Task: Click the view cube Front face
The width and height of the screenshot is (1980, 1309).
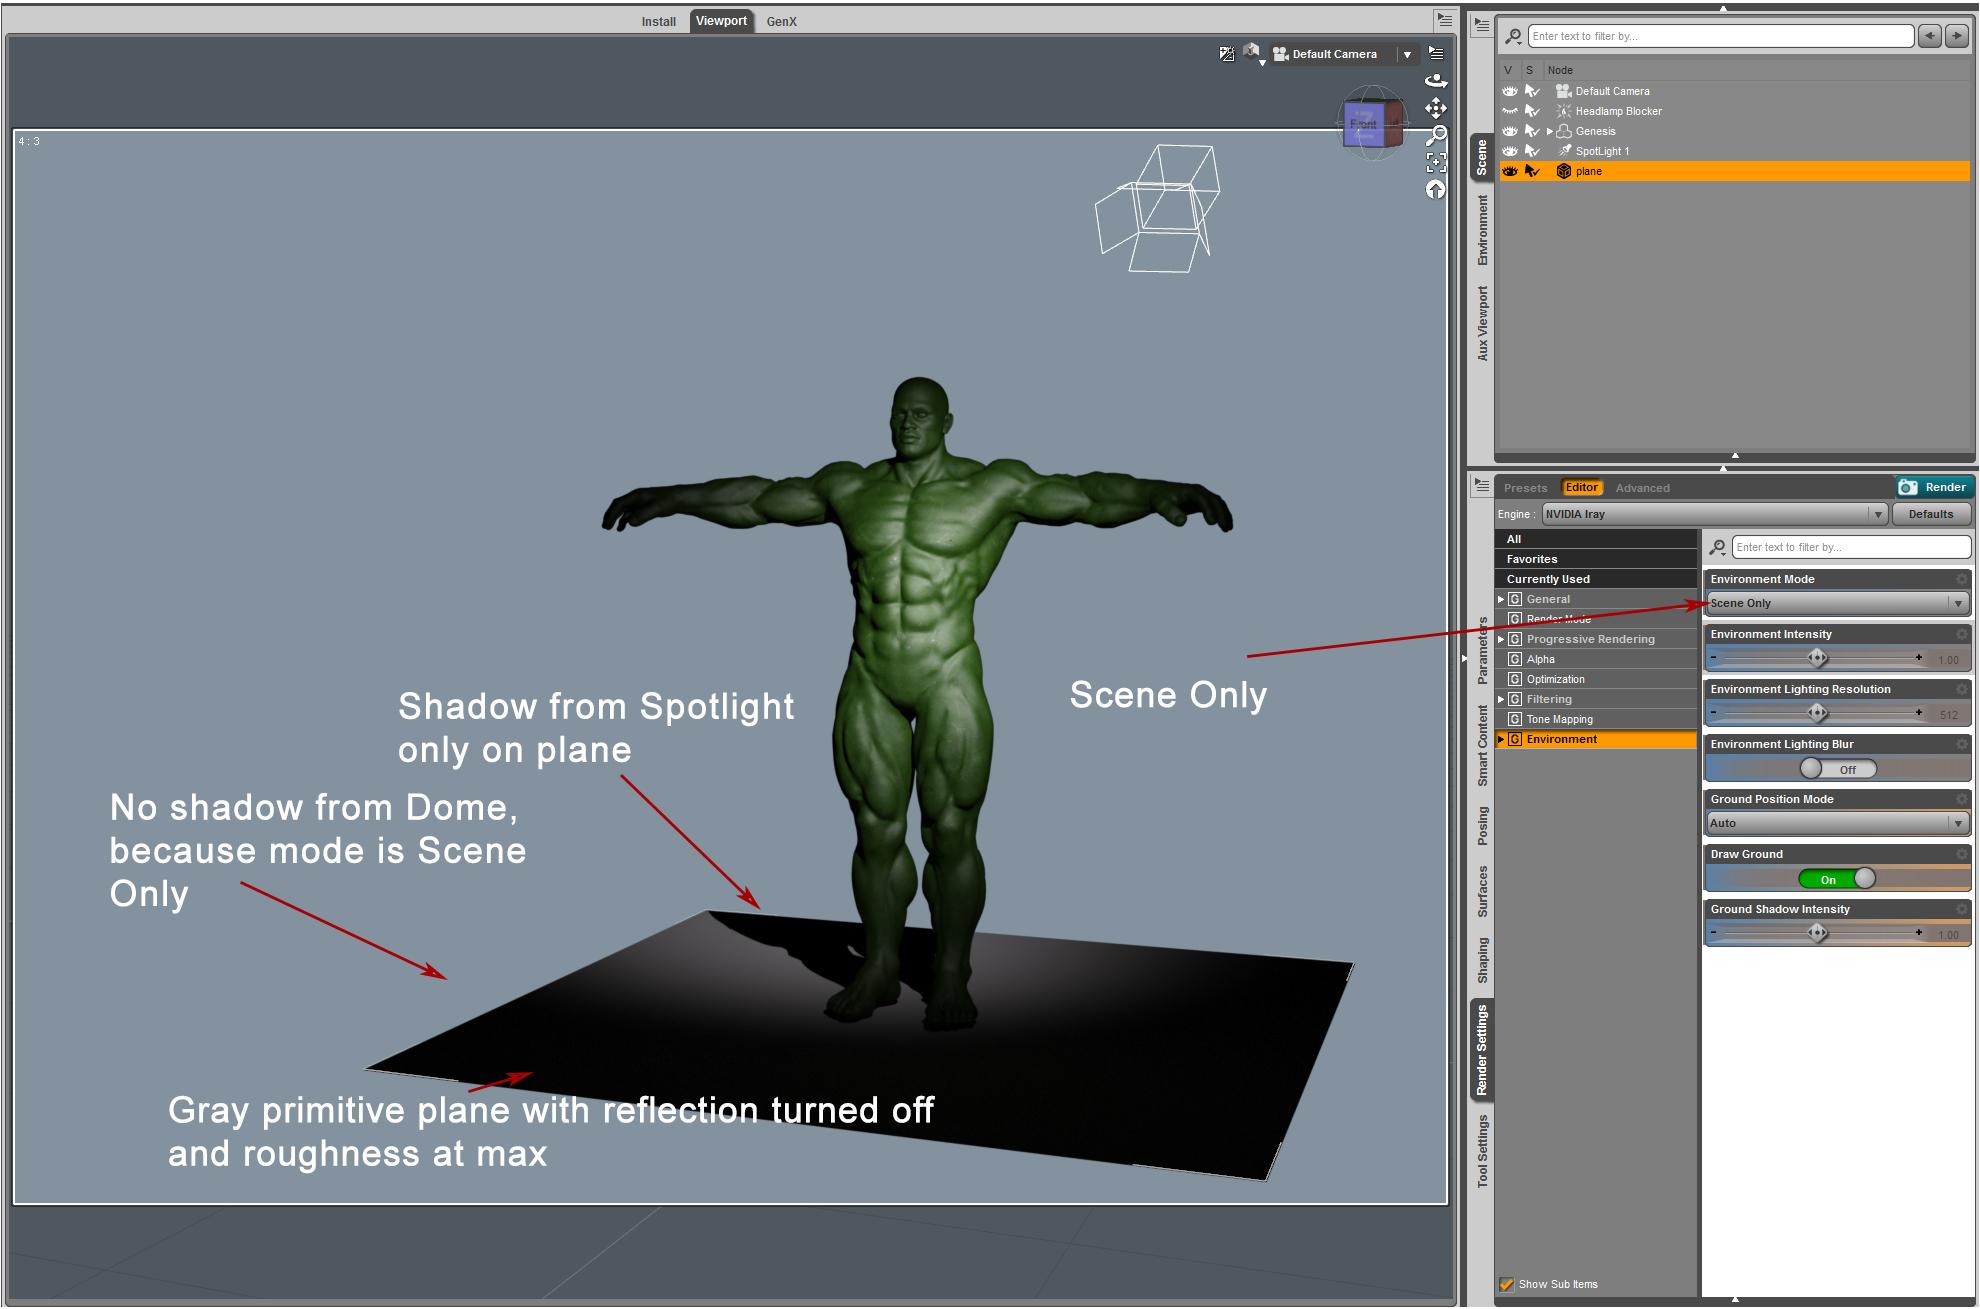Action: coord(1363,125)
